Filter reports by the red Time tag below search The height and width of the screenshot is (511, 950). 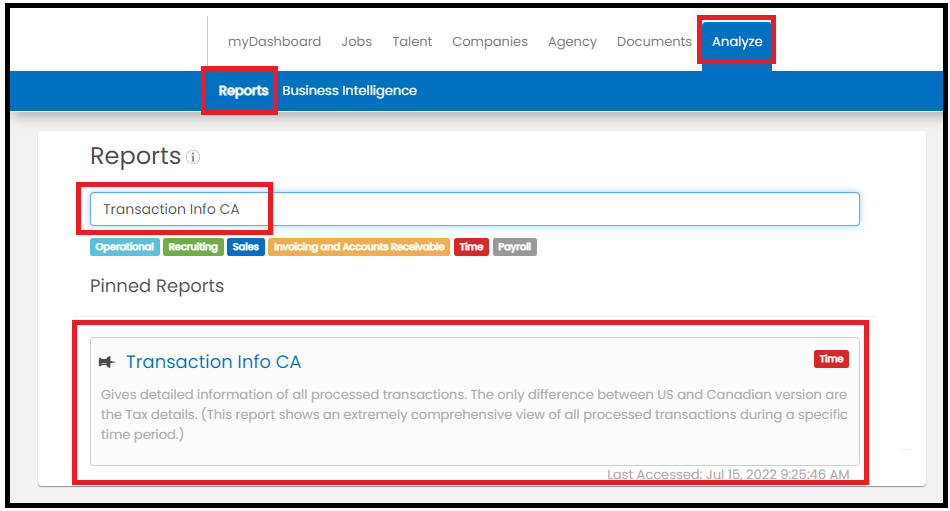pyautogui.click(x=471, y=247)
